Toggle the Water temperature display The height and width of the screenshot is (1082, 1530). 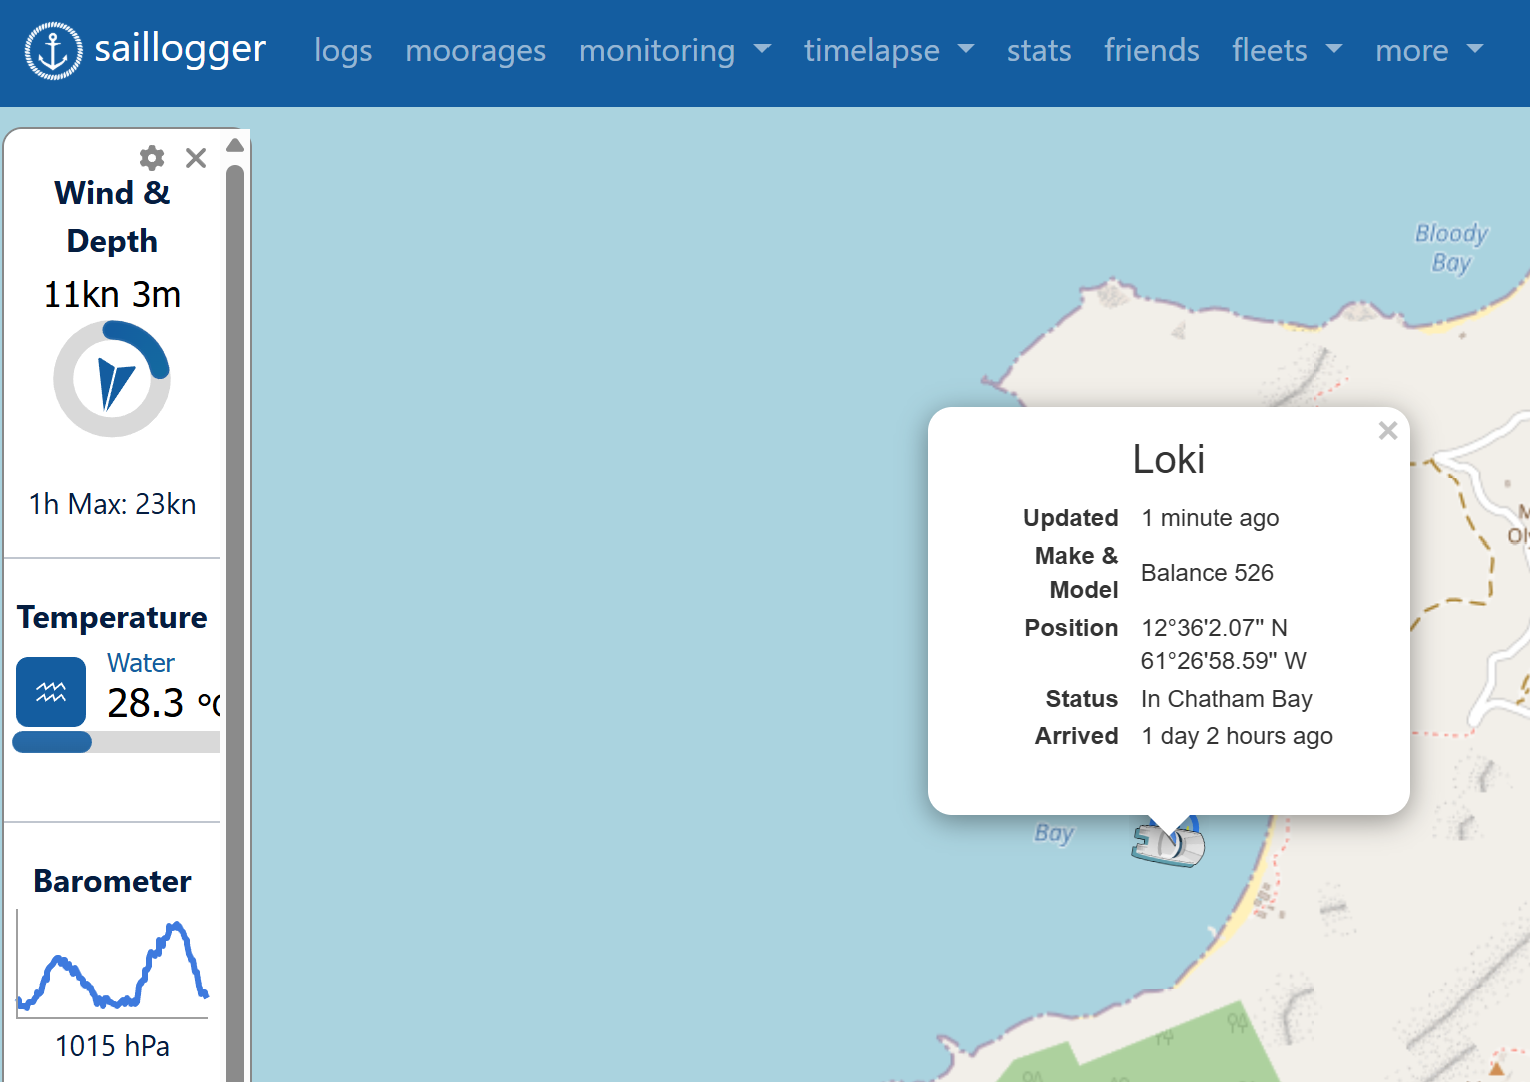coord(140,662)
